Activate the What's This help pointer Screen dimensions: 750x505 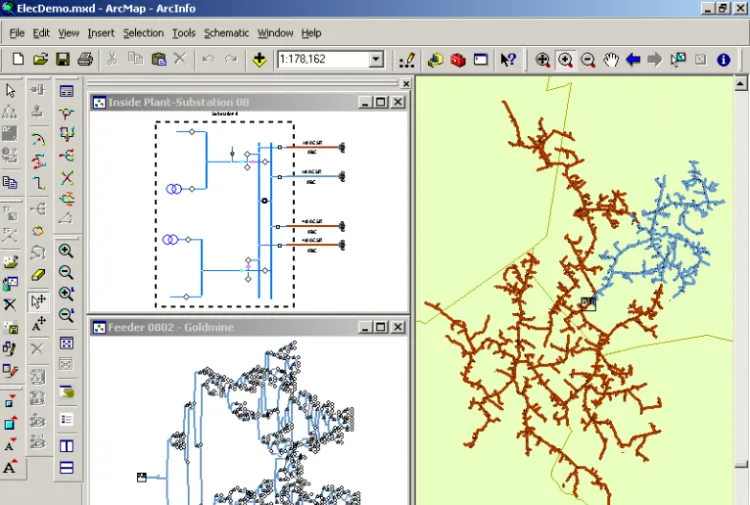click(x=508, y=60)
